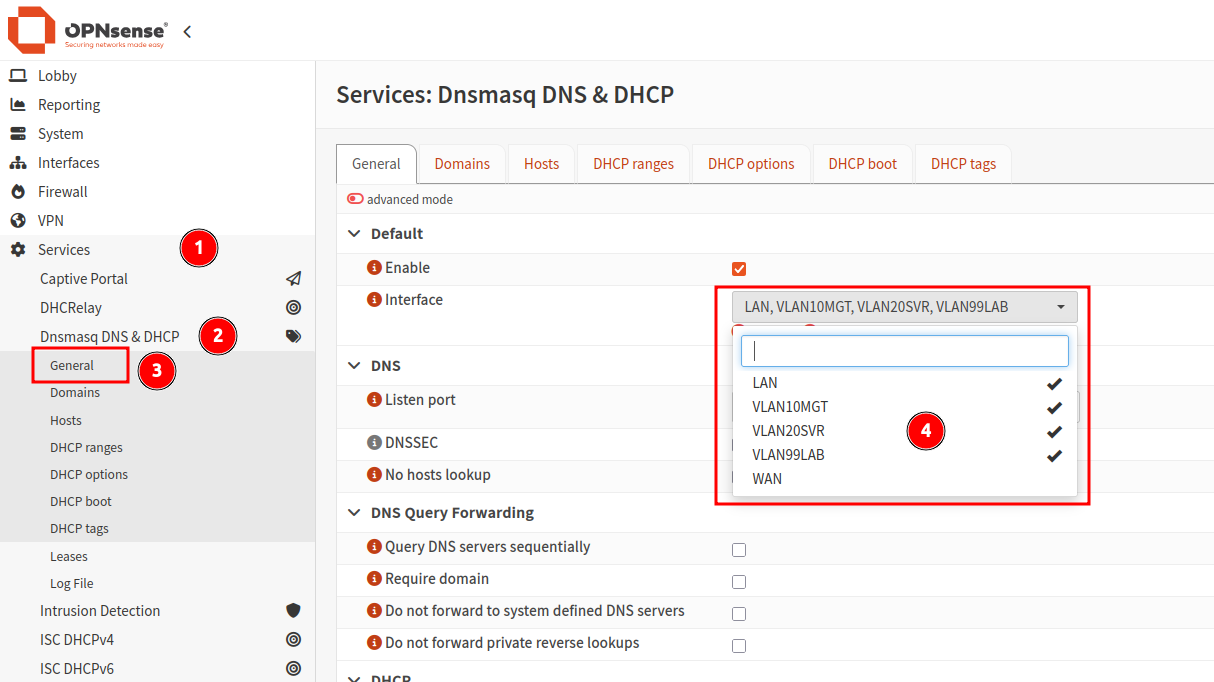Toggle the advanced mode switch
1214x682 pixels.
pyautogui.click(x=355, y=199)
